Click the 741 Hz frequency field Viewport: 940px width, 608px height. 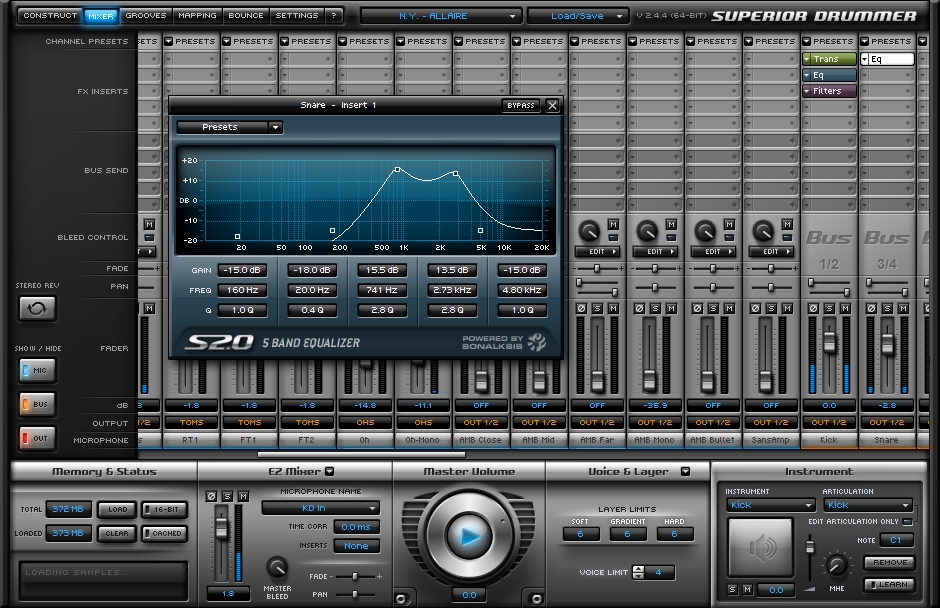click(382, 290)
